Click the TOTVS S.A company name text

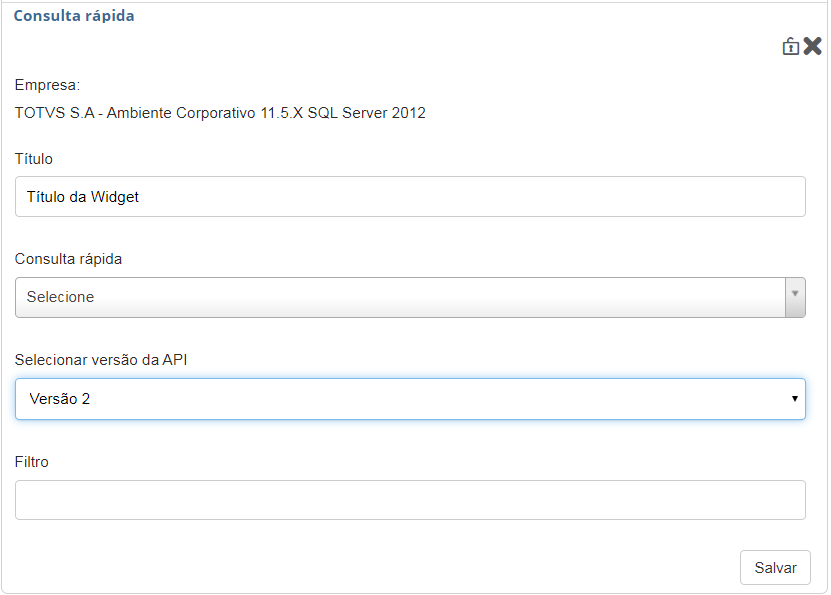point(220,113)
